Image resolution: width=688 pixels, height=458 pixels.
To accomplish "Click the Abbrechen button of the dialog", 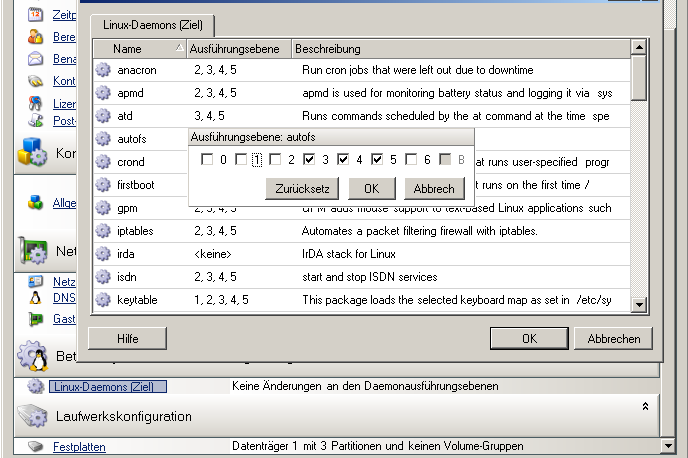I will 613,339.
